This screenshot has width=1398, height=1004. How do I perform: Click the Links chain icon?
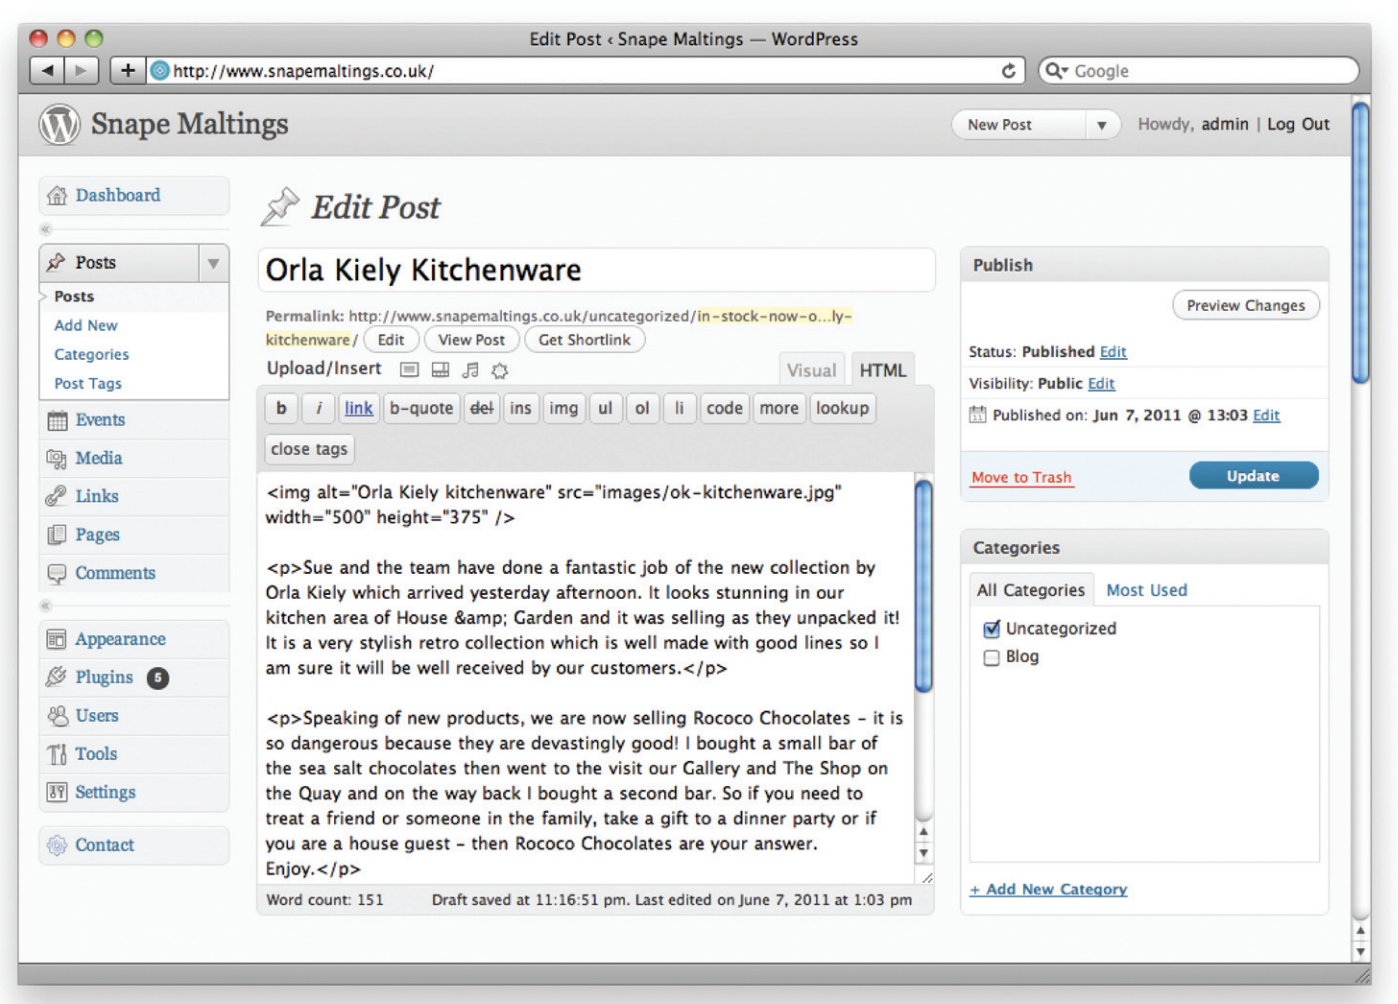[x=57, y=496]
